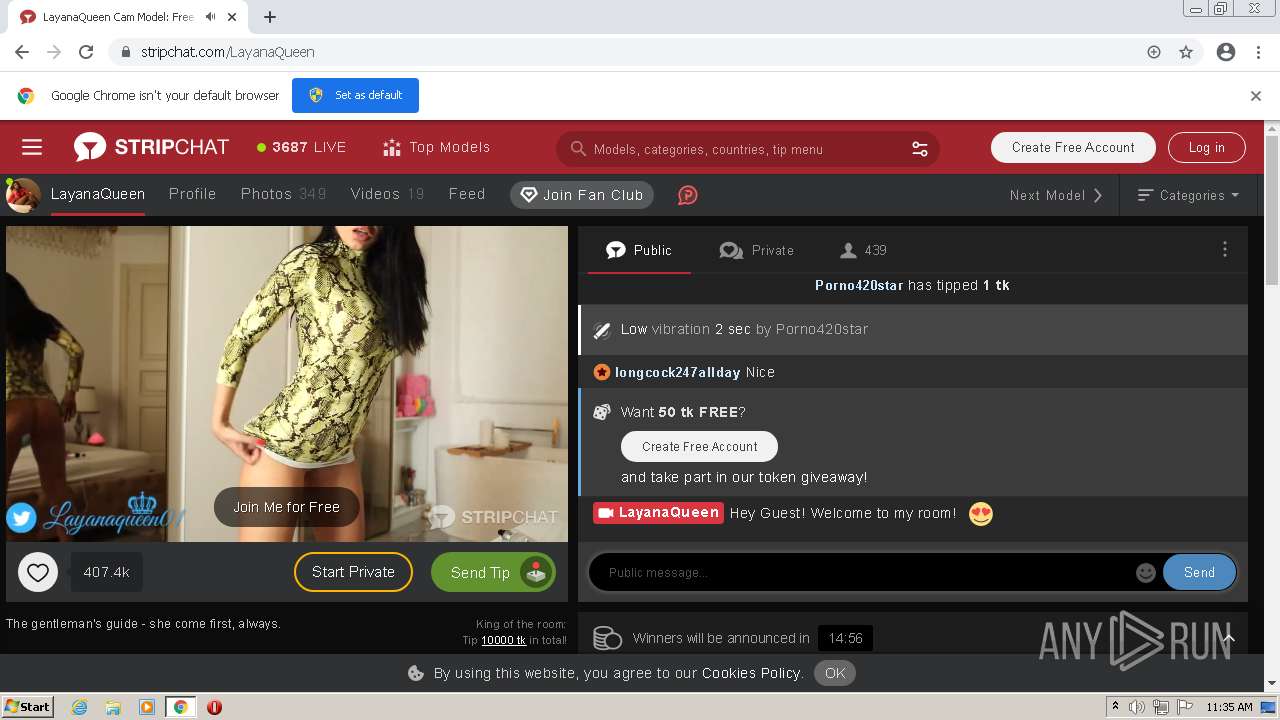Viewport: 1280px width, 720px height.
Task: Open the Top Models page
Action: click(x=436, y=147)
